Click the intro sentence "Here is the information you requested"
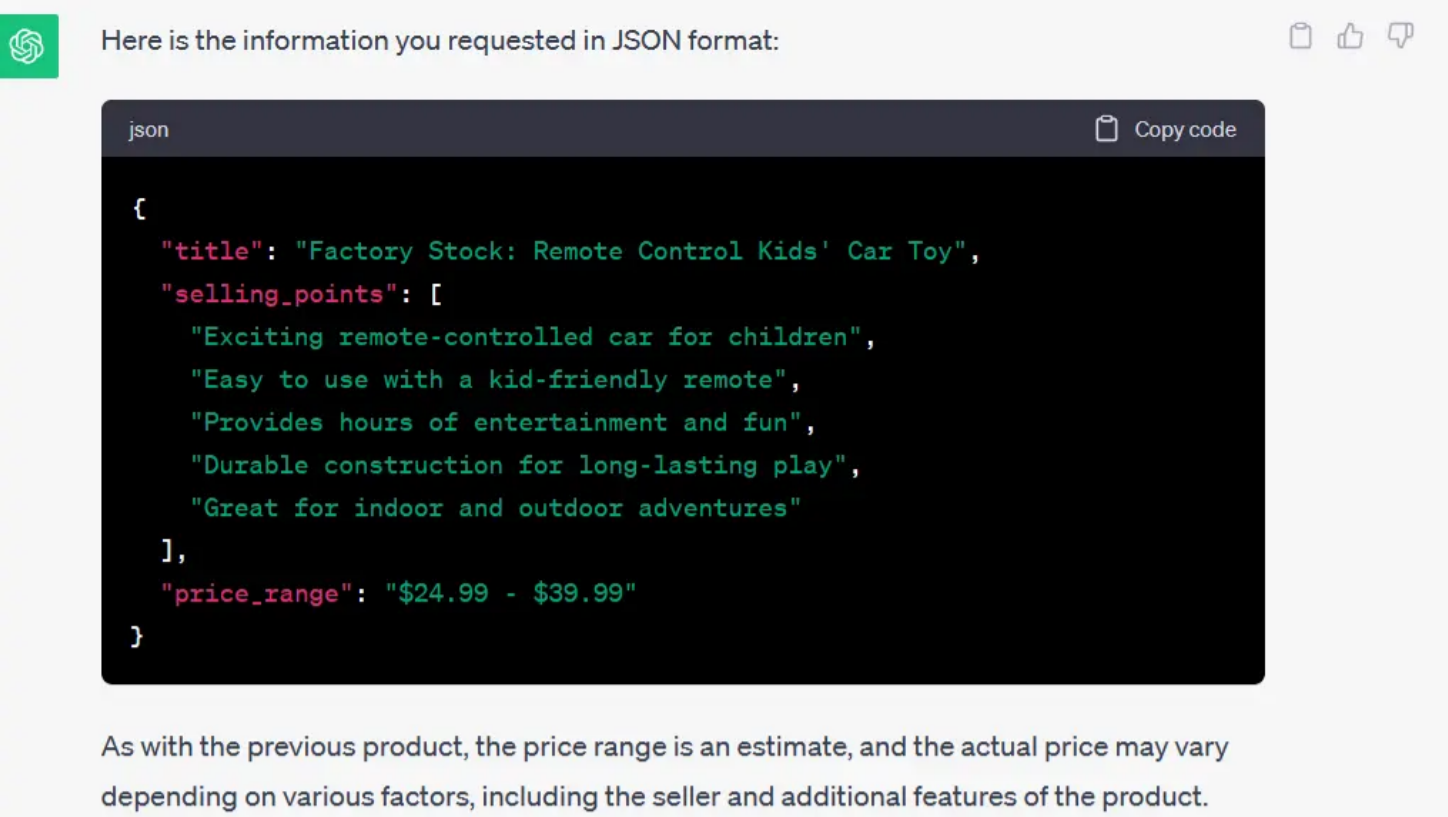Viewport: 1448px width, 817px height. pyautogui.click(x=439, y=41)
